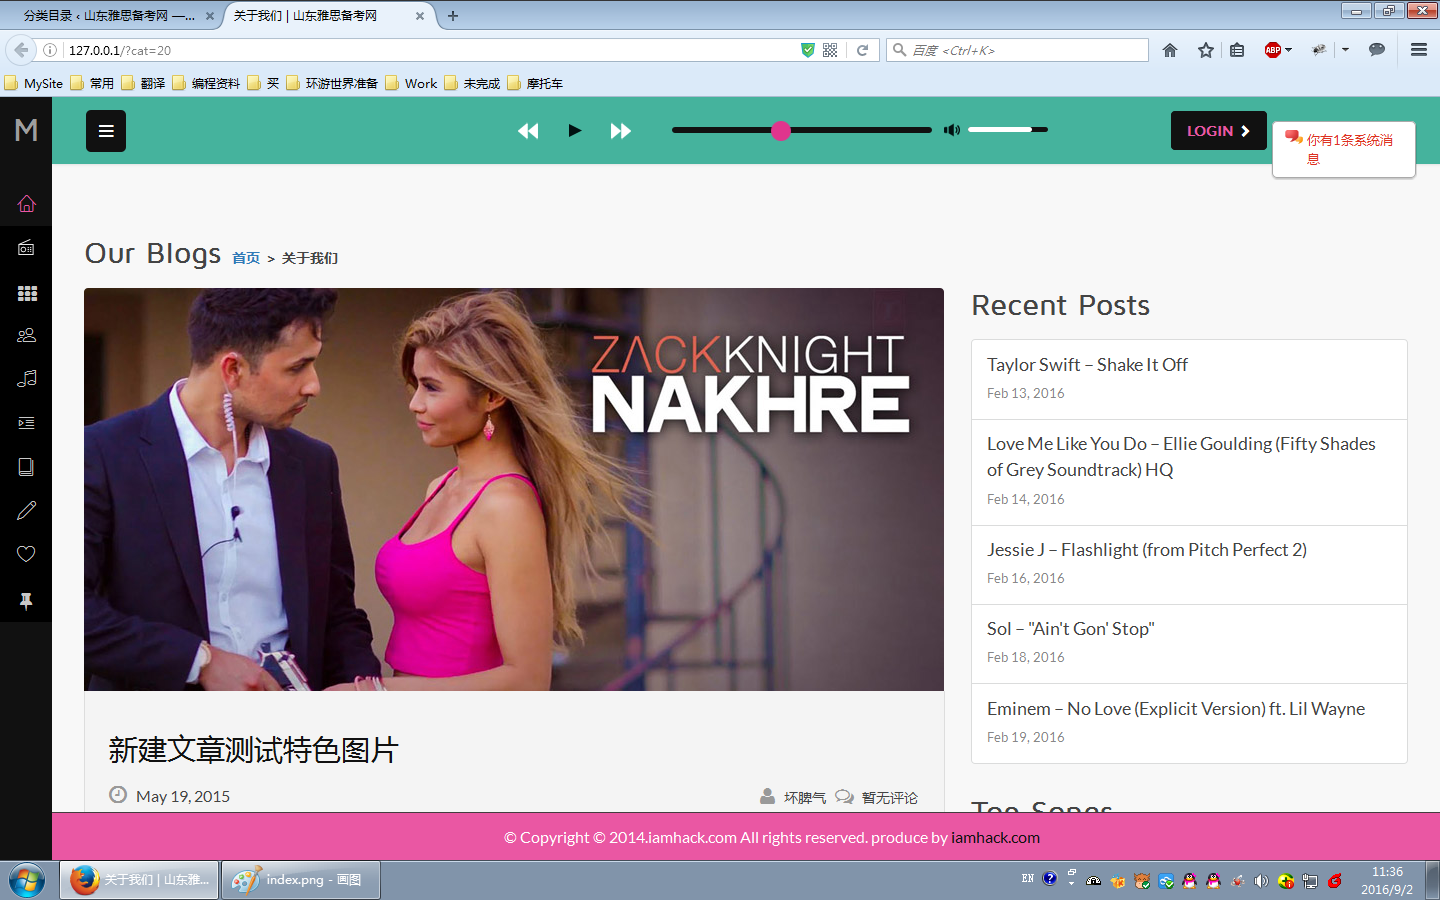Screen dimensions: 1440x900
Task: Adjust the white volume slider
Action: [1008, 130]
